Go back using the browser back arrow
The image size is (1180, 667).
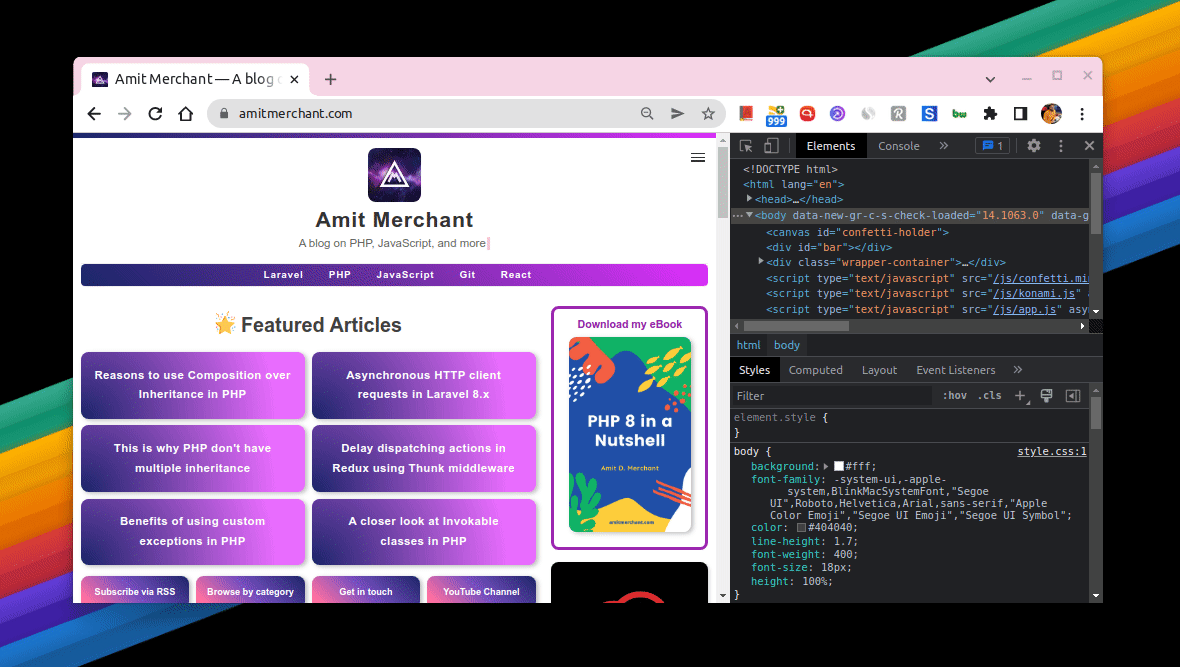pyautogui.click(x=94, y=114)
